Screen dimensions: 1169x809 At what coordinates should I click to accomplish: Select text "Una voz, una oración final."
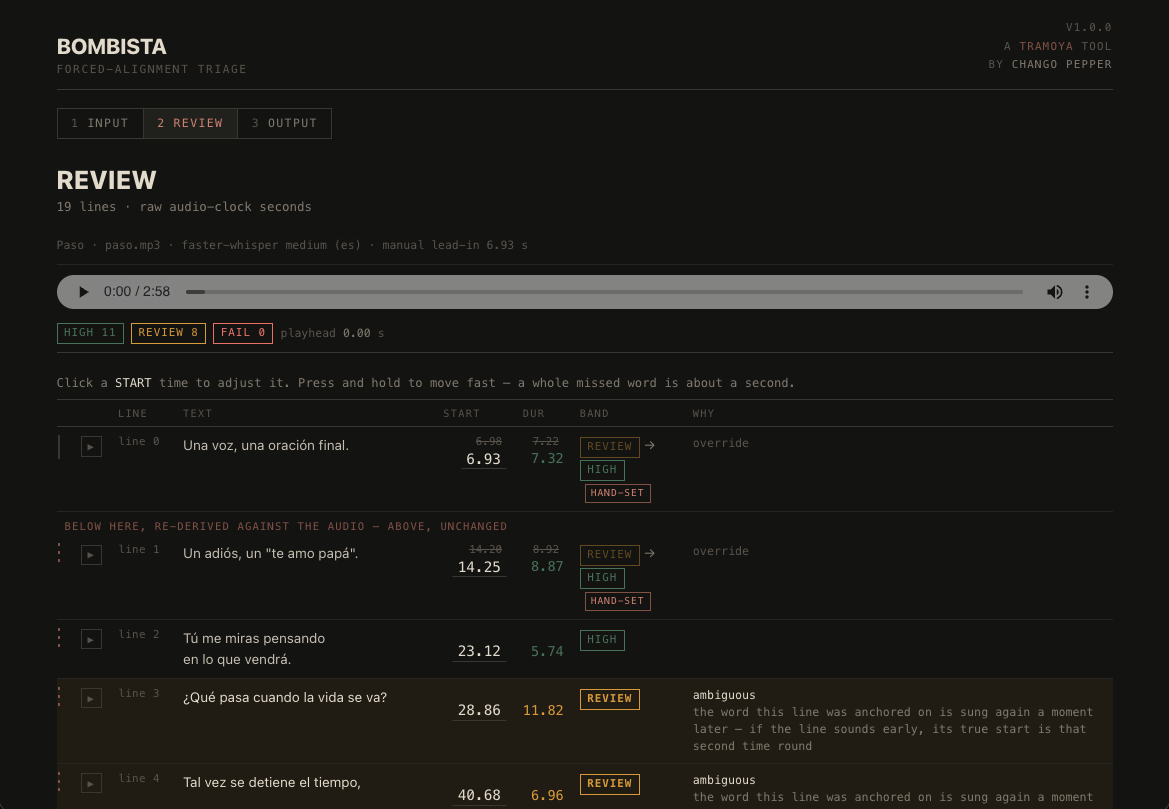266,446
